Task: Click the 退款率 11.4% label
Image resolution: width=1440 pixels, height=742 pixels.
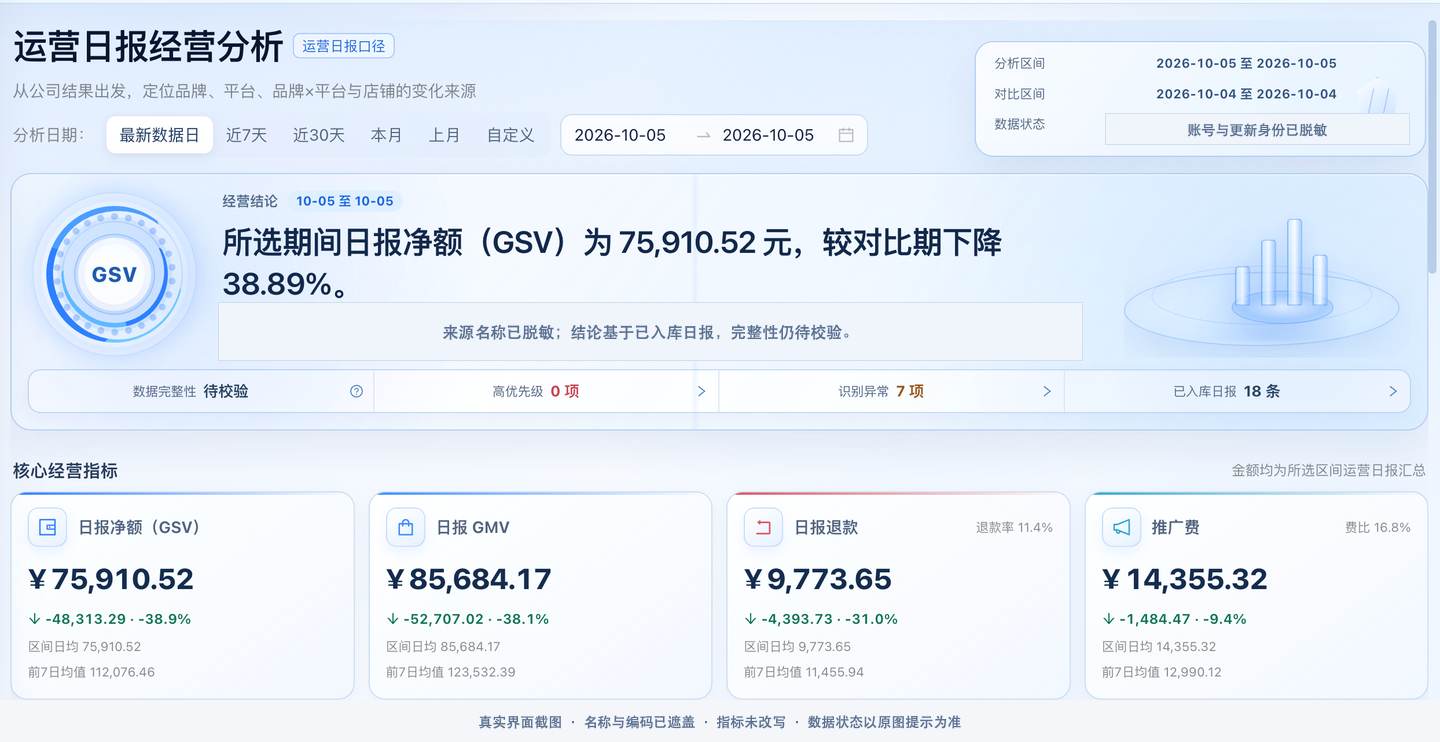Action: coord(1014,527)
